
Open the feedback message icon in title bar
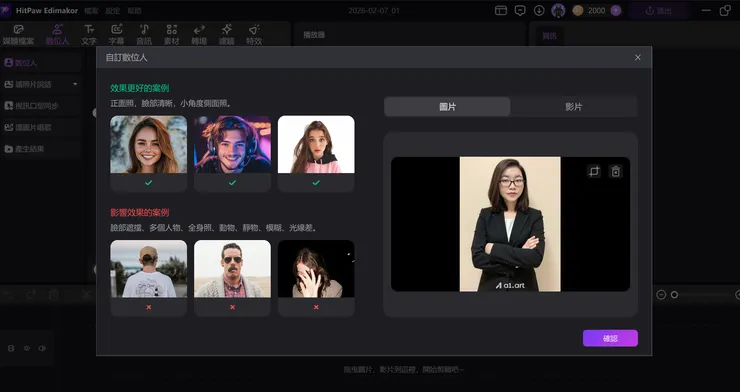520,10
